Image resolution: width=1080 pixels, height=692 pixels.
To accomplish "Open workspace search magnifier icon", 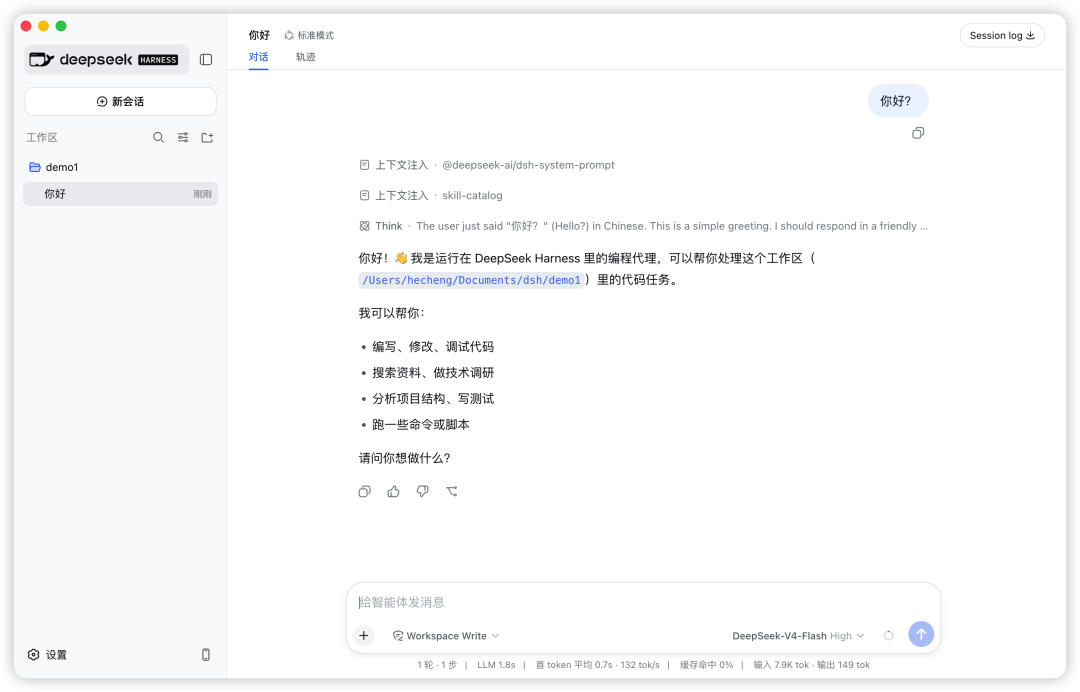I will pyautogui.click(x=158, y=138).
